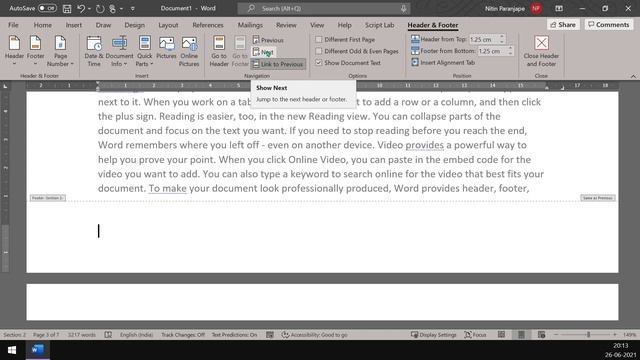Click Insert Alignment Tab
Screen dimensions: 640x360
(x=443, y=63)
